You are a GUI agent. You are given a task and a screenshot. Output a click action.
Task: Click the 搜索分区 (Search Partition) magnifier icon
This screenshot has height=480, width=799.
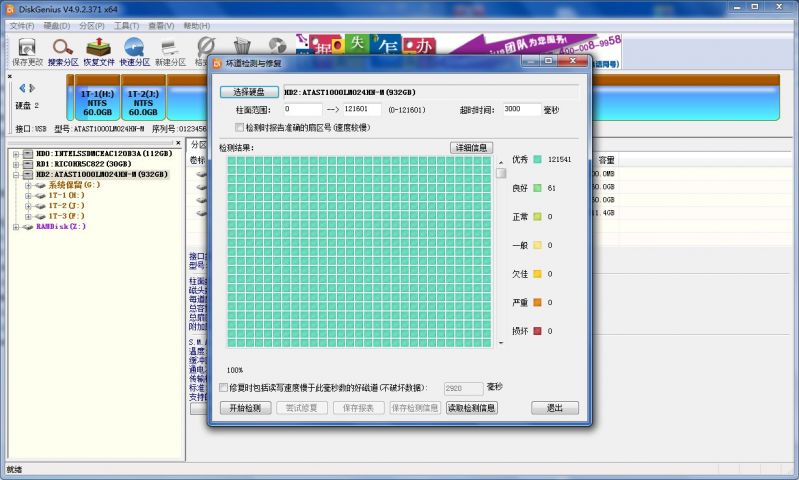coord(62,50)
